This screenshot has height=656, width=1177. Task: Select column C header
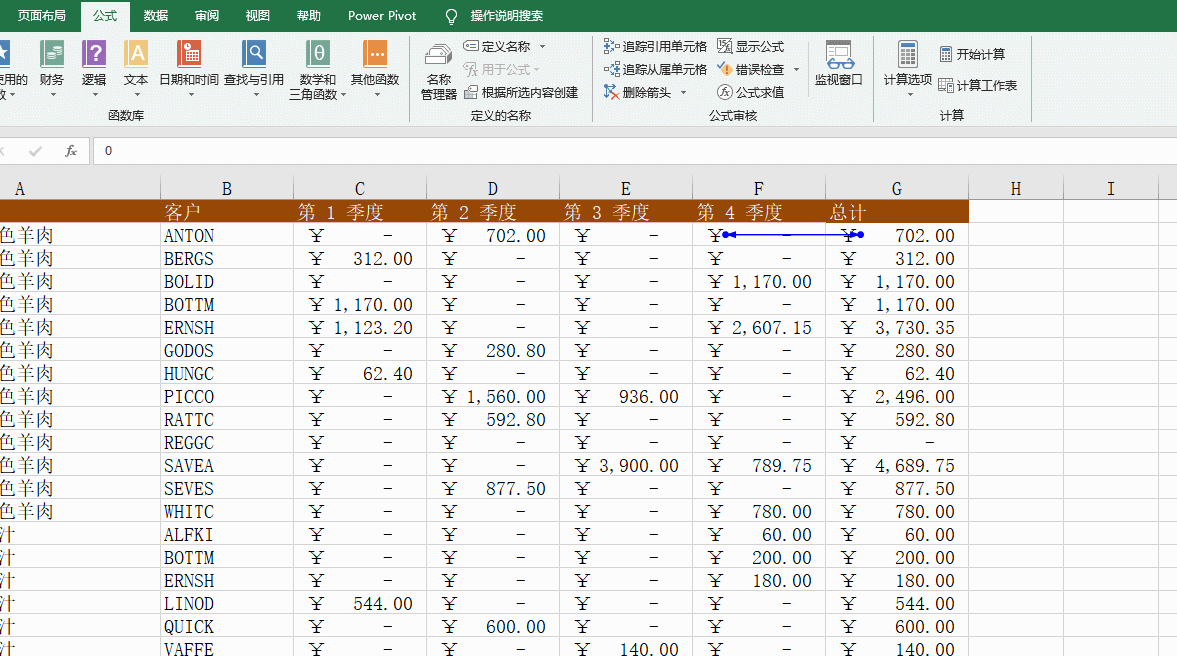pyautogui.click(x=360, y=188)
